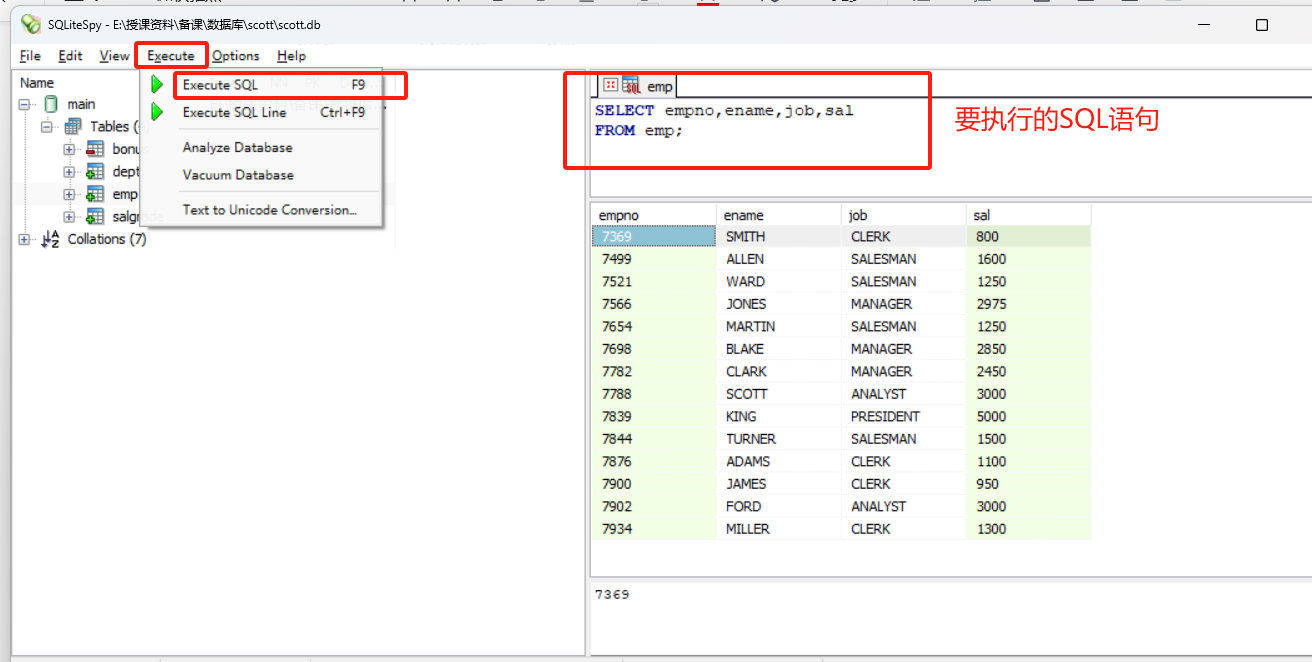Collapse the Tables tree node
The image size is (1312, 662).
pyautogui.click(x=46, y=126)
